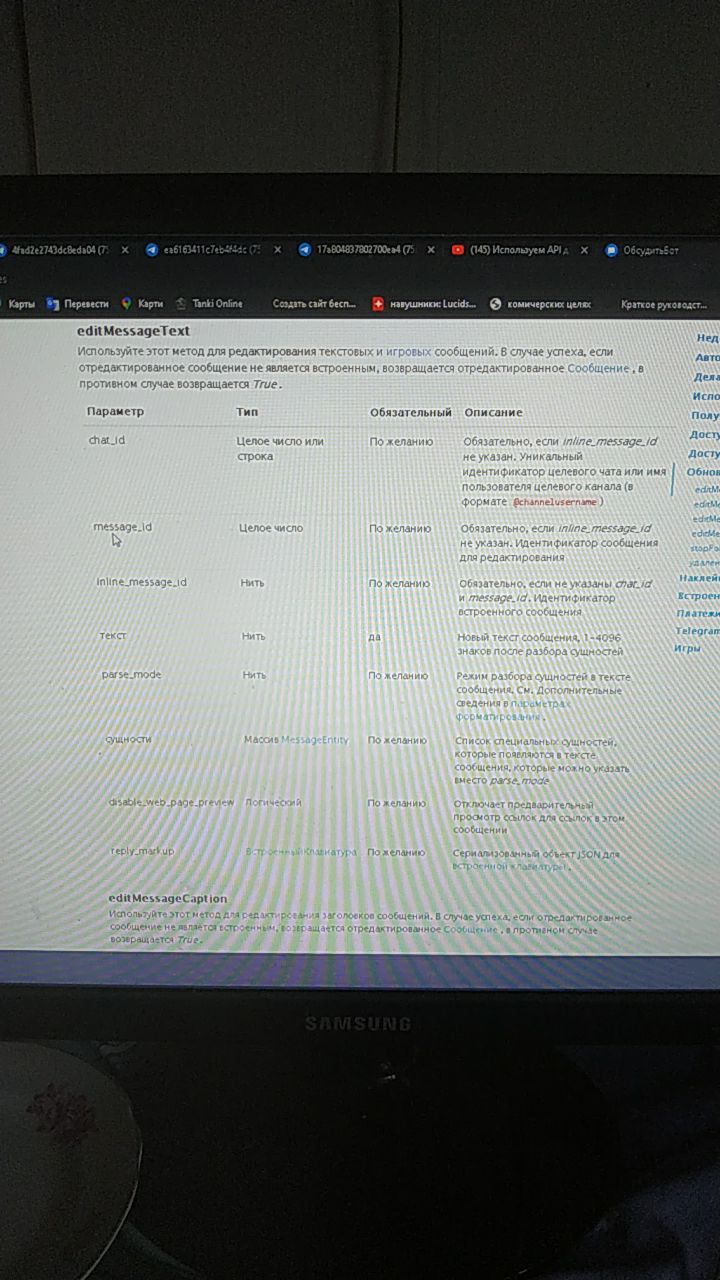Screen dimensions: 720x1280
Task: Open the Telegram sidebar section
Action: pyautogui.click(x=696, y=632)
